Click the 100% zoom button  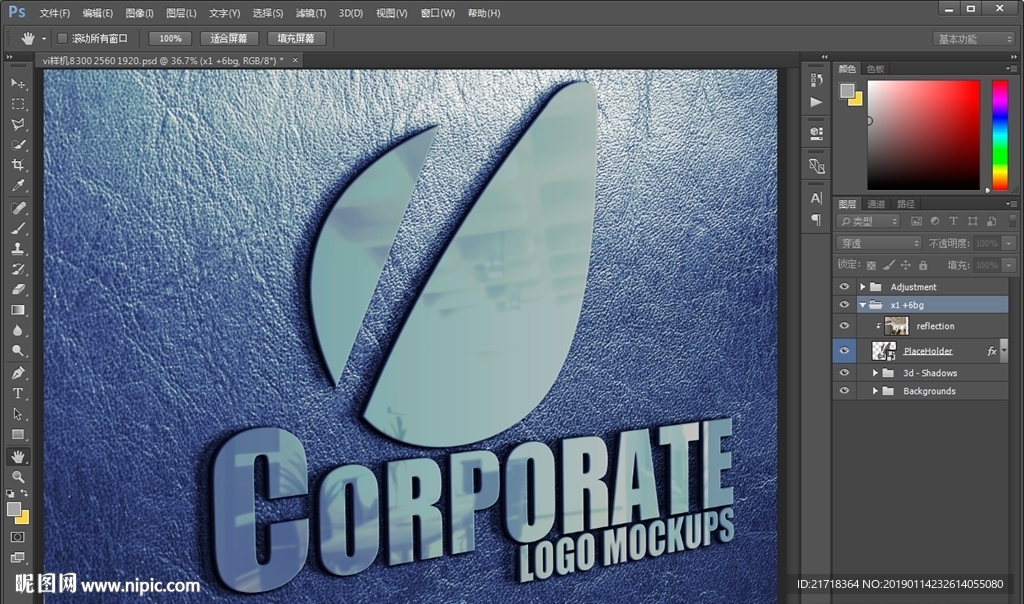[170, 39]
